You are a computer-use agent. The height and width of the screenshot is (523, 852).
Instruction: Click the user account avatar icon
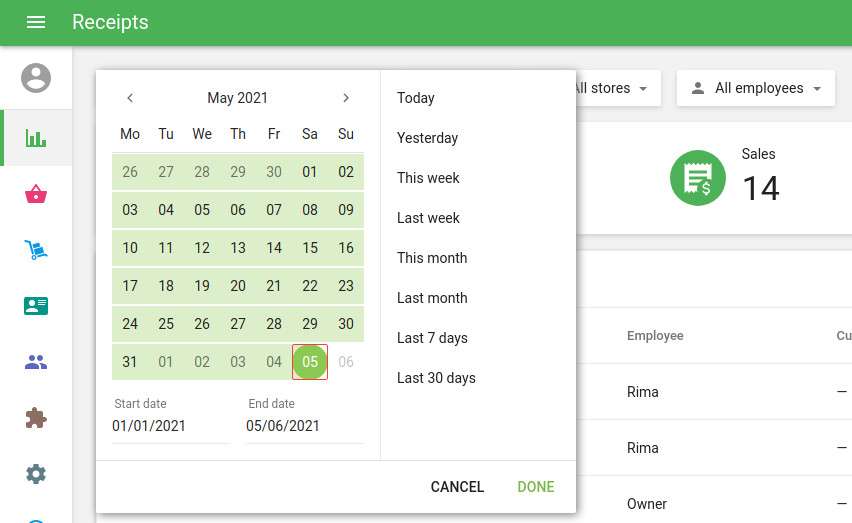pyautogui.click(x=36, y=78)
